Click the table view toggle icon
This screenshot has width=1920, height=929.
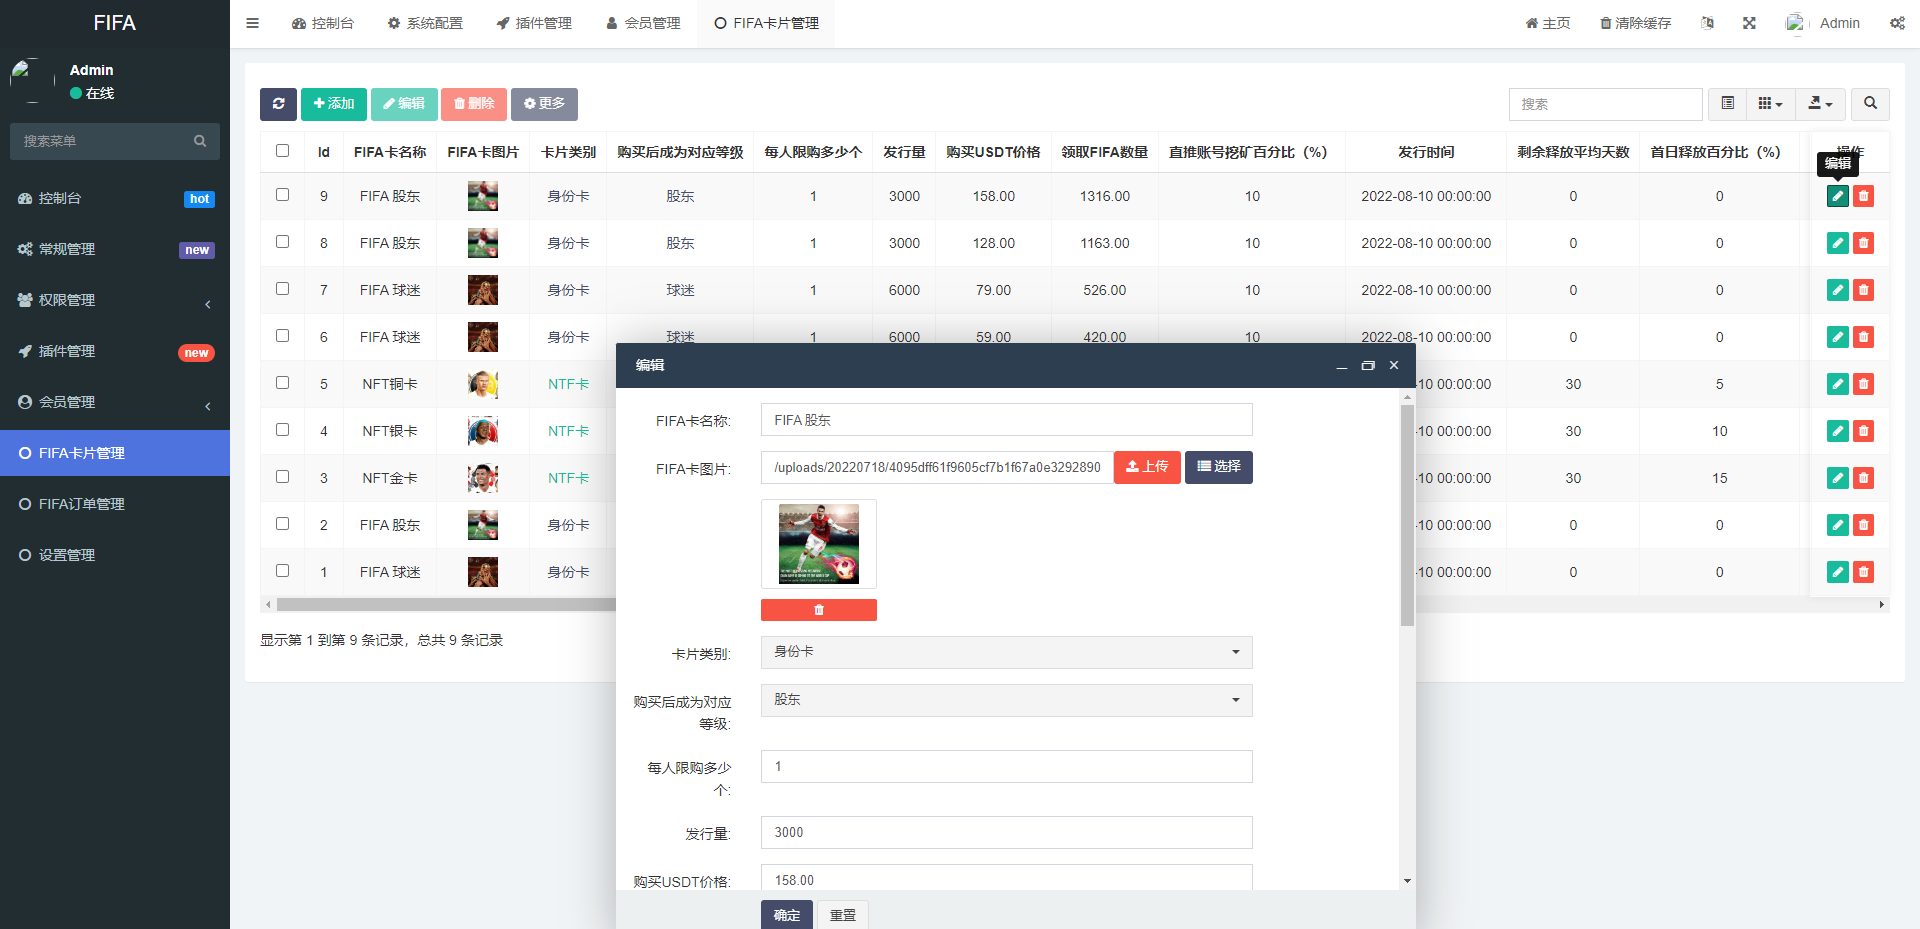[1727, 104]
